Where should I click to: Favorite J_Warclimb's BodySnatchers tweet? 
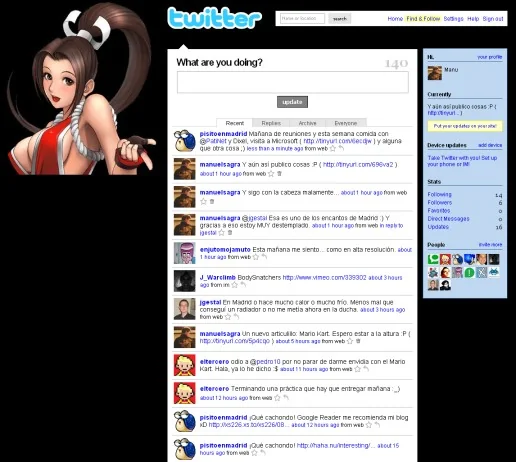235,285
